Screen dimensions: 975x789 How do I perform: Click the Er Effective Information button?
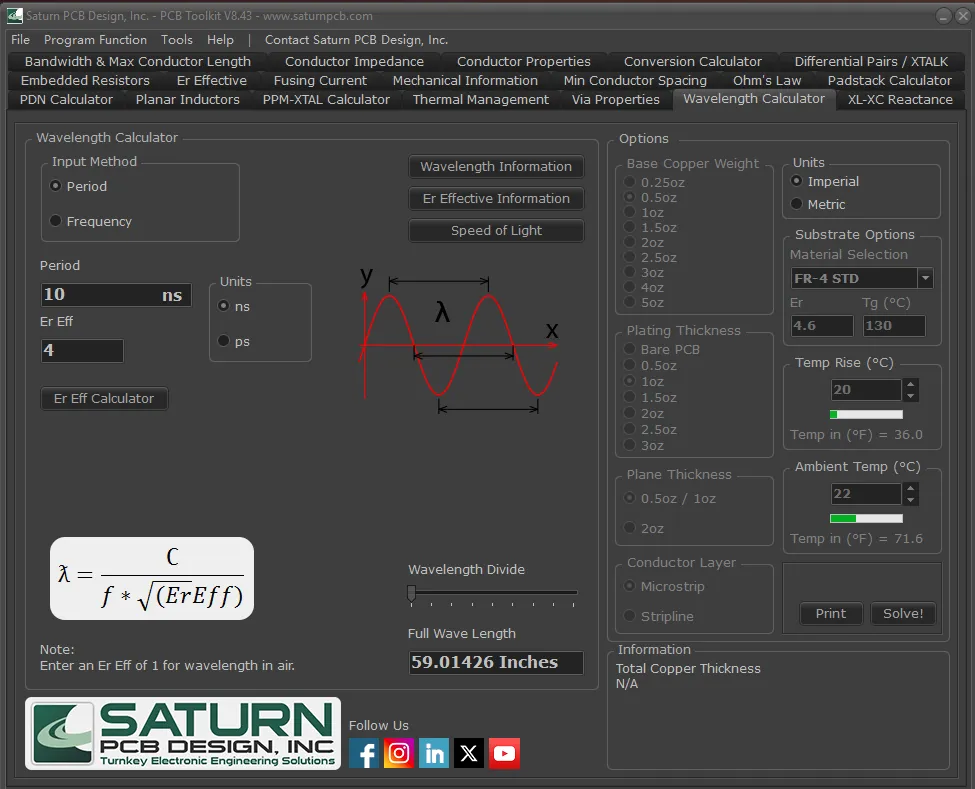(496, 198)
